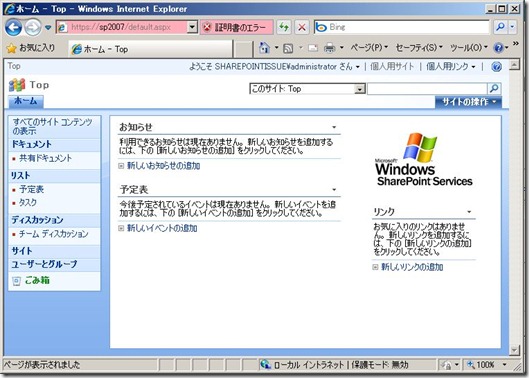Open the 予定表 list in sidebar
This screenshot has width=529, height=378.
click(31, 189)
